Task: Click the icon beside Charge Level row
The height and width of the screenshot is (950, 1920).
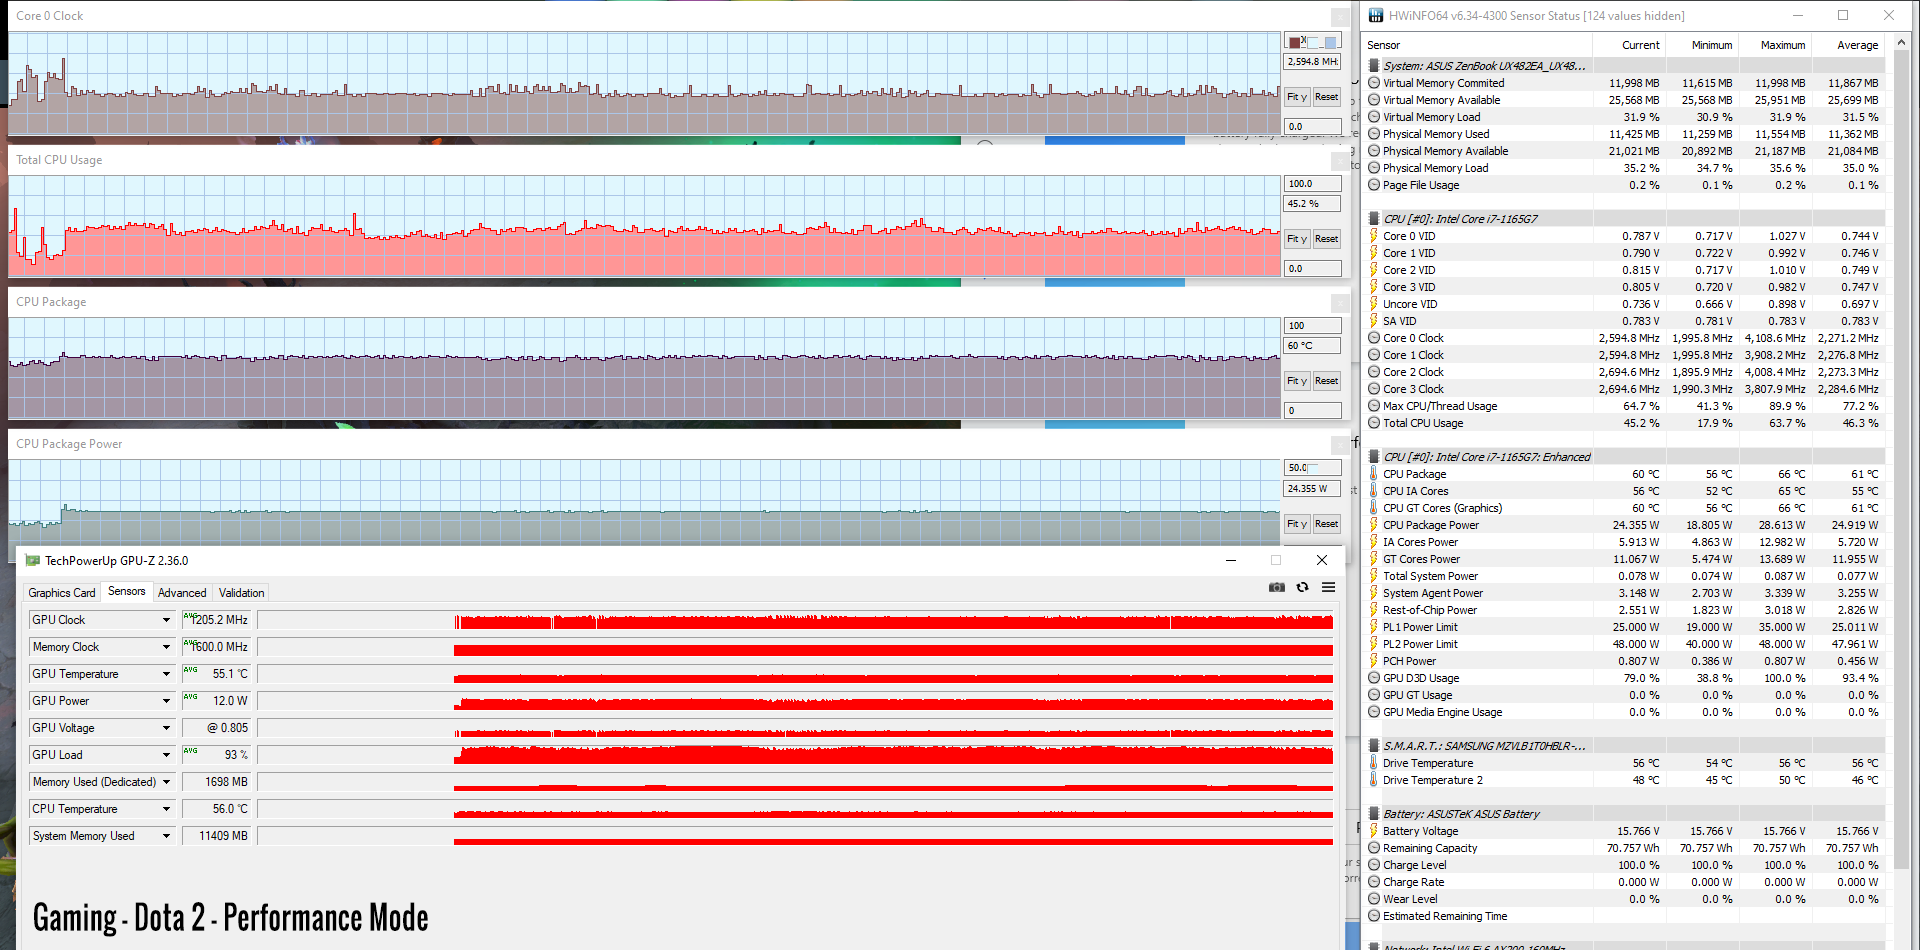Action: [x=1374, y=865]
